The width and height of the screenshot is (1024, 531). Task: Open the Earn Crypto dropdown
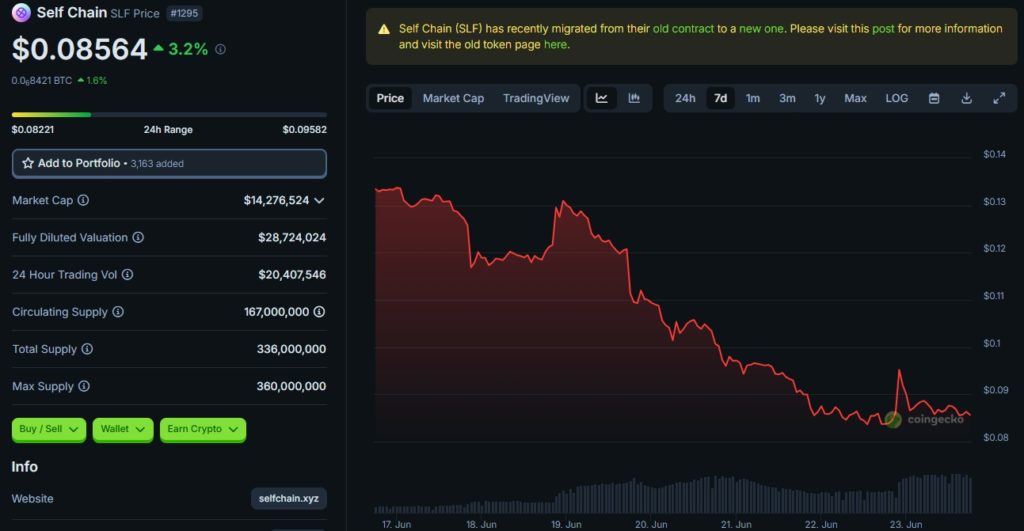203,429
